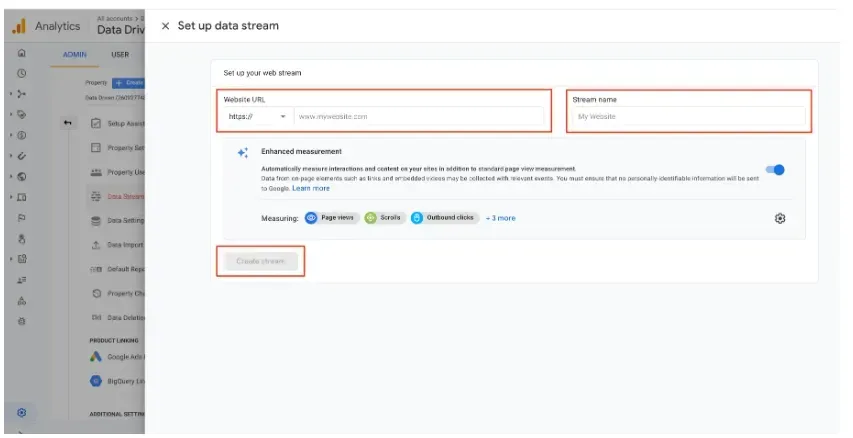Click the Create stream button
This screenshot has width=853, height=438.
[x=261, y=261]
